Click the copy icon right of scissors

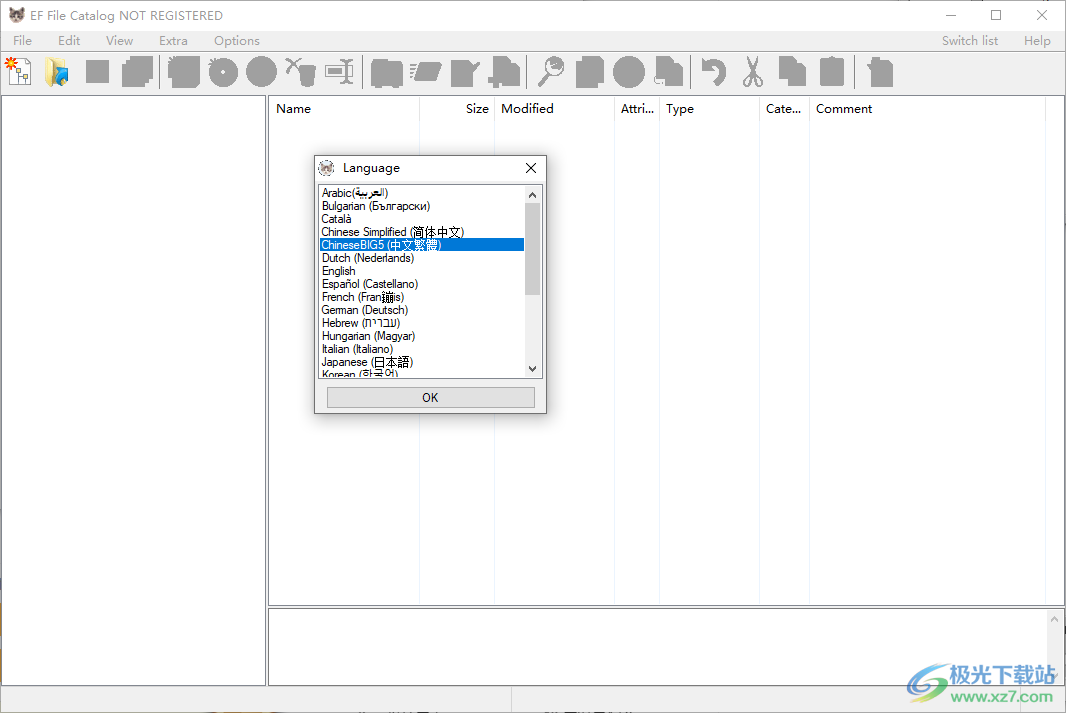click(x=792, y=72)
